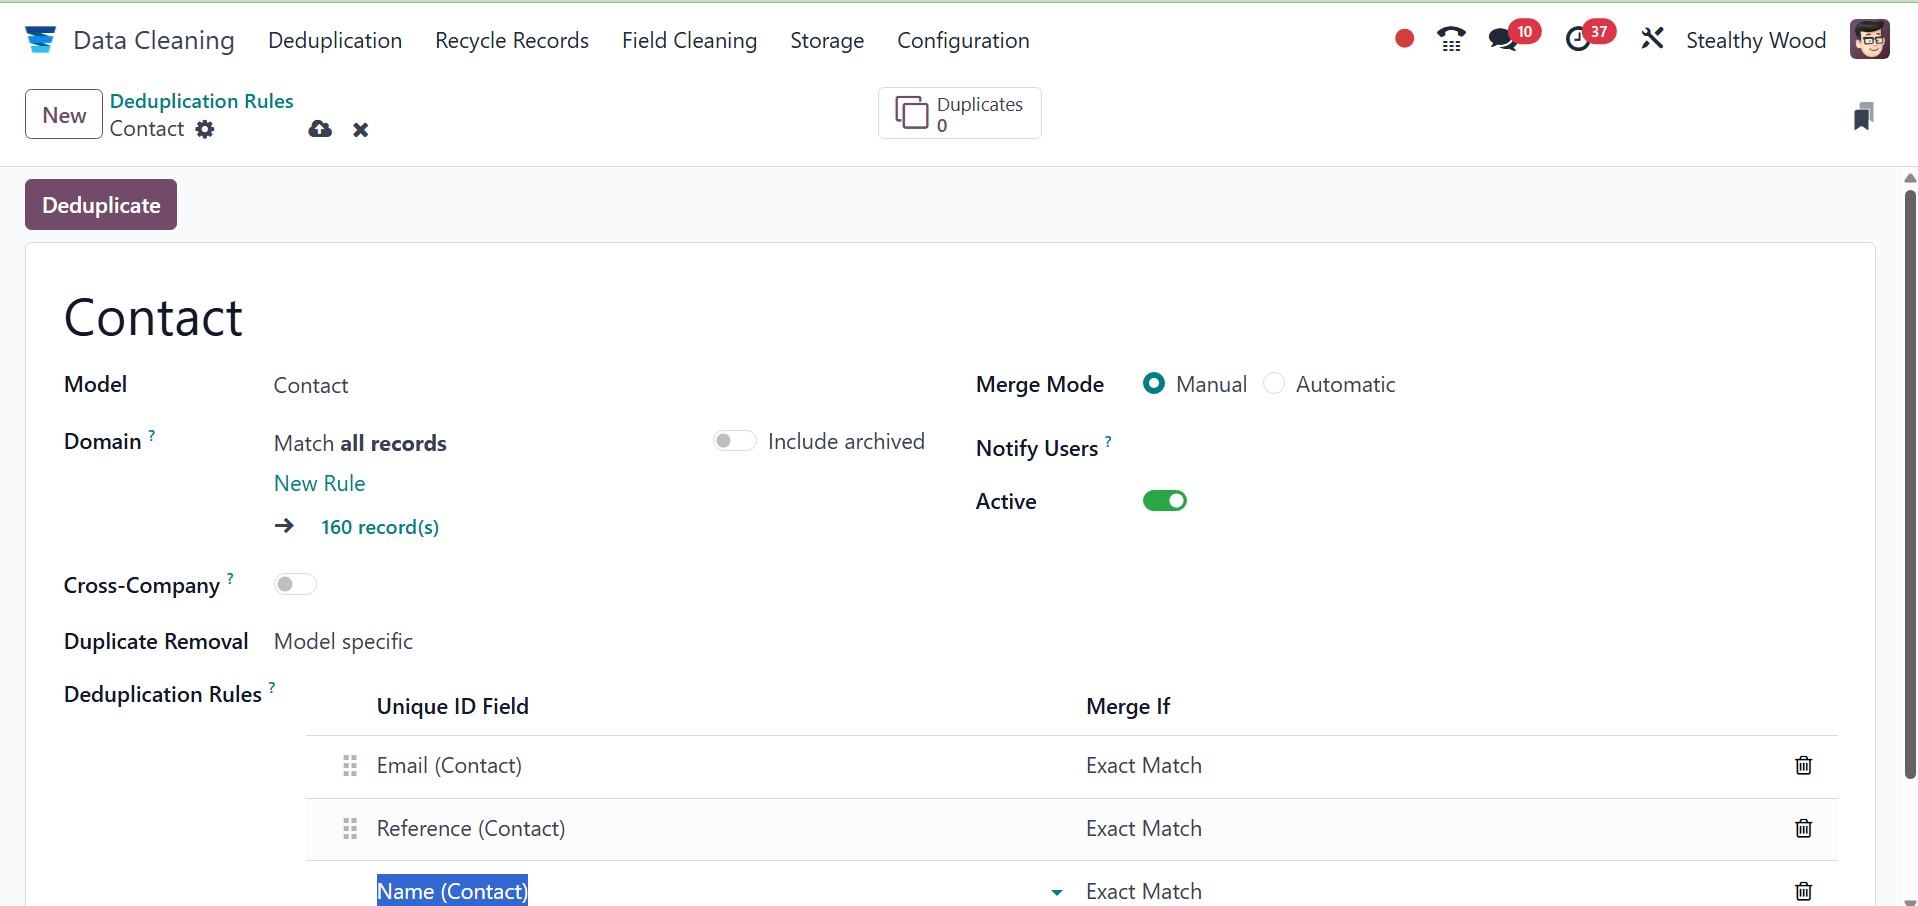
Task: Open the Contact gear actions menu
Action: click(x=205, y=129)
